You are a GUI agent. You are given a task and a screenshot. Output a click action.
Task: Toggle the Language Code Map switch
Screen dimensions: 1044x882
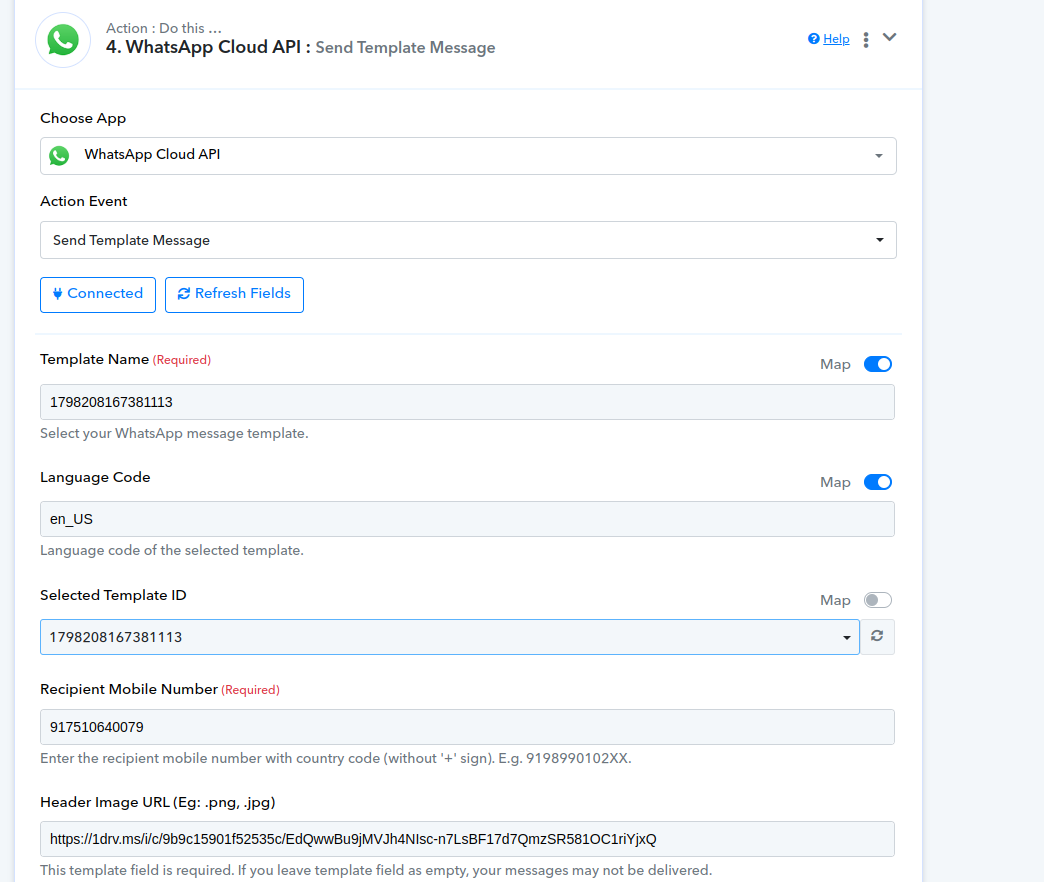878,482
